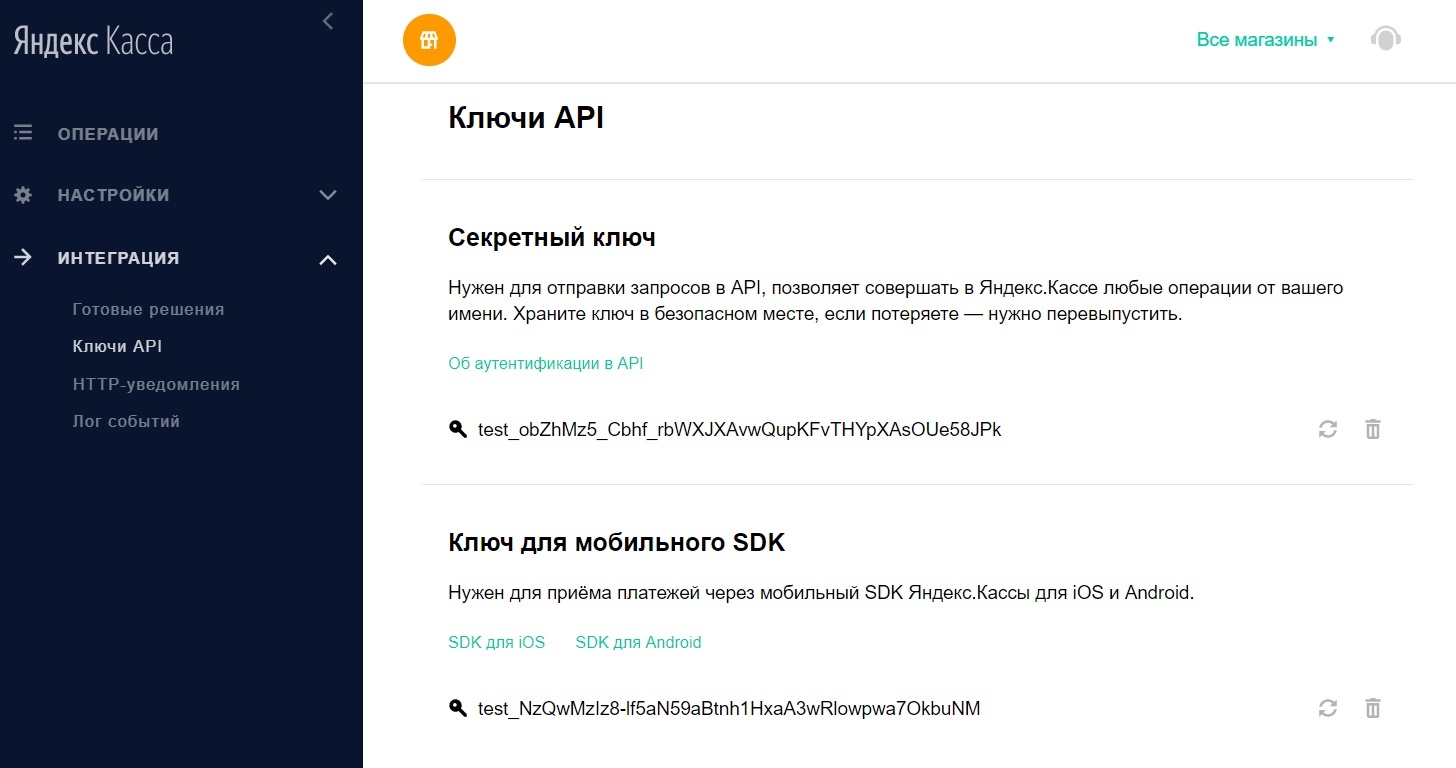This screenshot has height=768, width=1456.
Task: Click the Настройки gear icon
Action: click(22, 195)
